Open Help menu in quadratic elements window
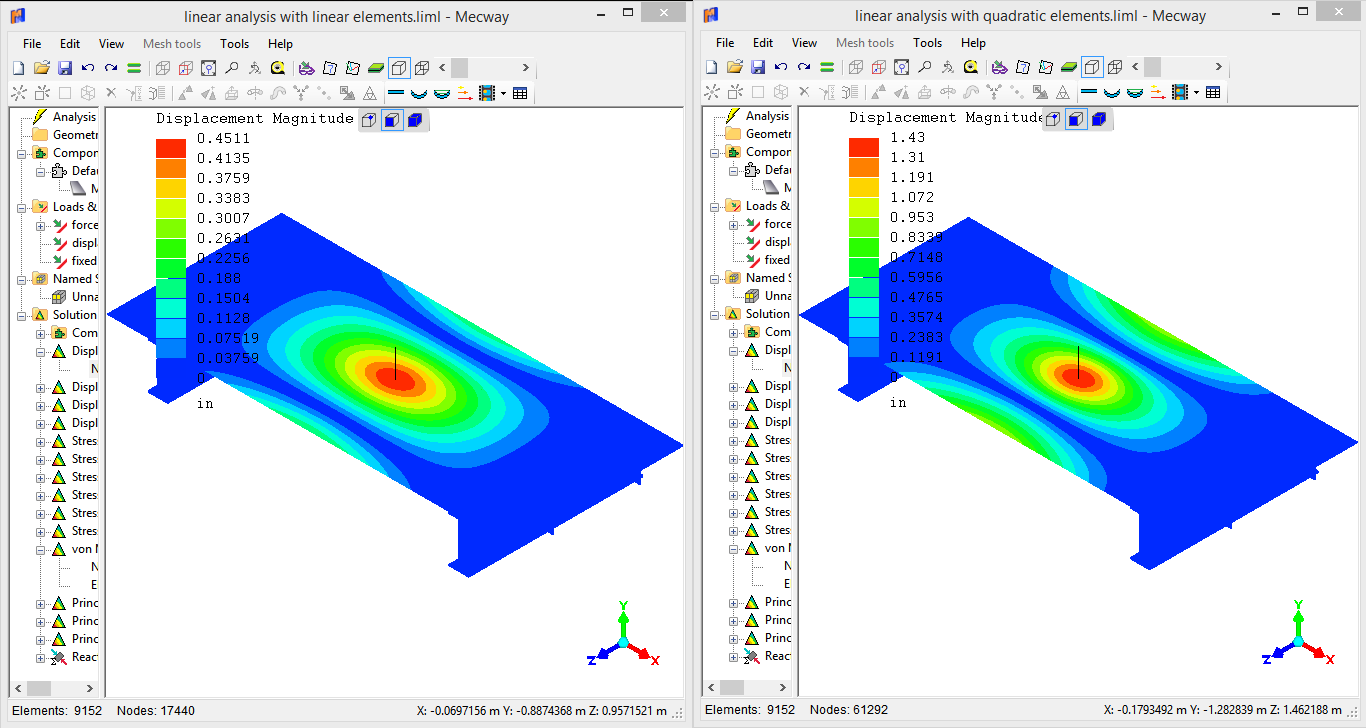This screenshot has width=1366, height=728. point(974,43)
